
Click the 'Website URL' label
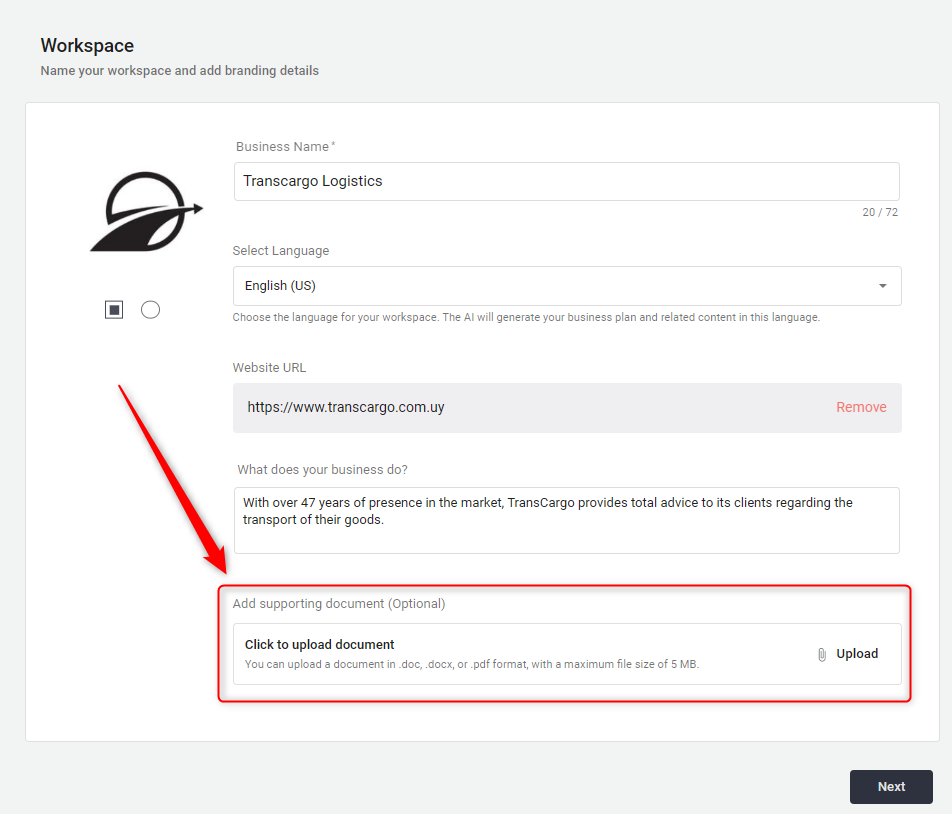pyautogui.click(x=269, y=368)
